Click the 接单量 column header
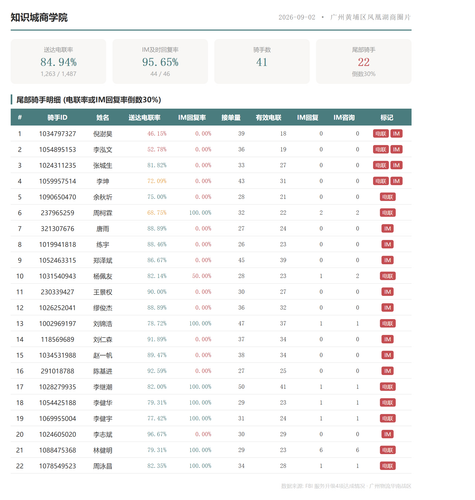 pyautogui.click(x=231, y=117)
